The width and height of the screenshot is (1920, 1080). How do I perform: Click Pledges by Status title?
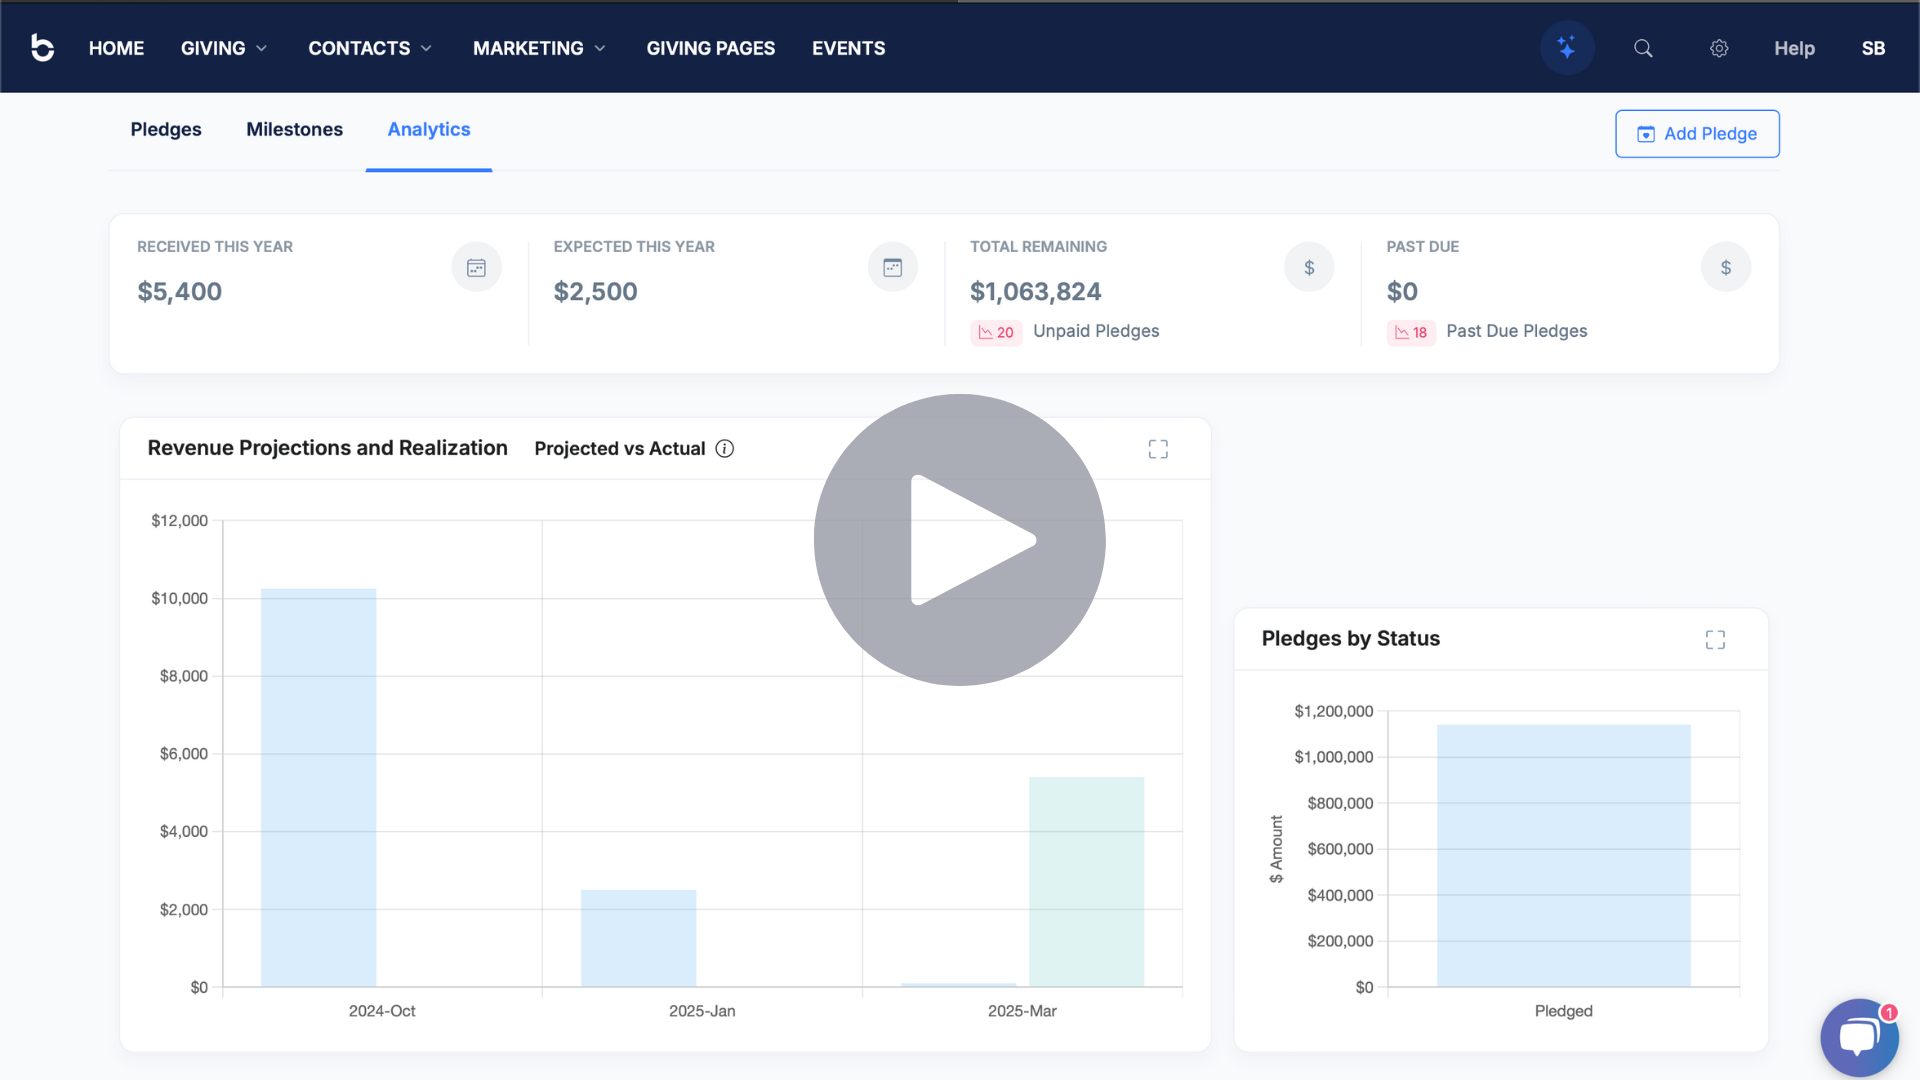[x=1351, y=638]
